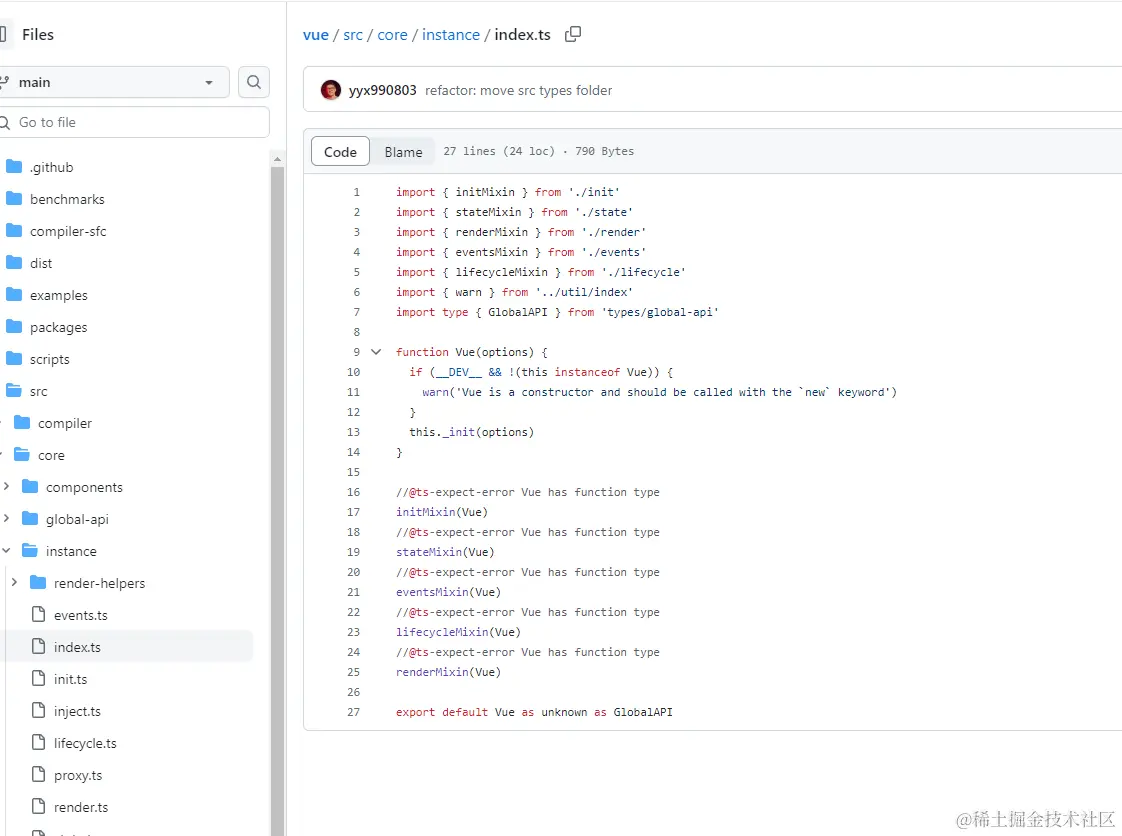Click 'eventsMixin(Vue)' on line 21
Screen dimensions: 1122x836
click(448, 593)
